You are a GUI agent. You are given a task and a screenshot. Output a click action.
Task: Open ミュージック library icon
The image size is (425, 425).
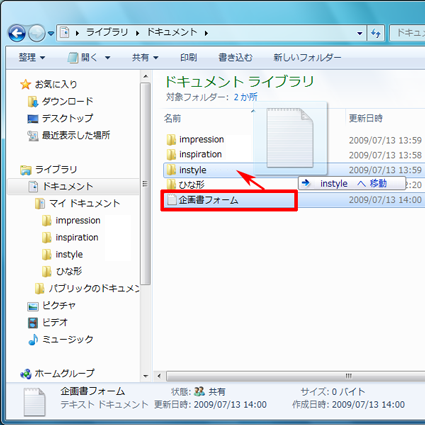[33, 340]
